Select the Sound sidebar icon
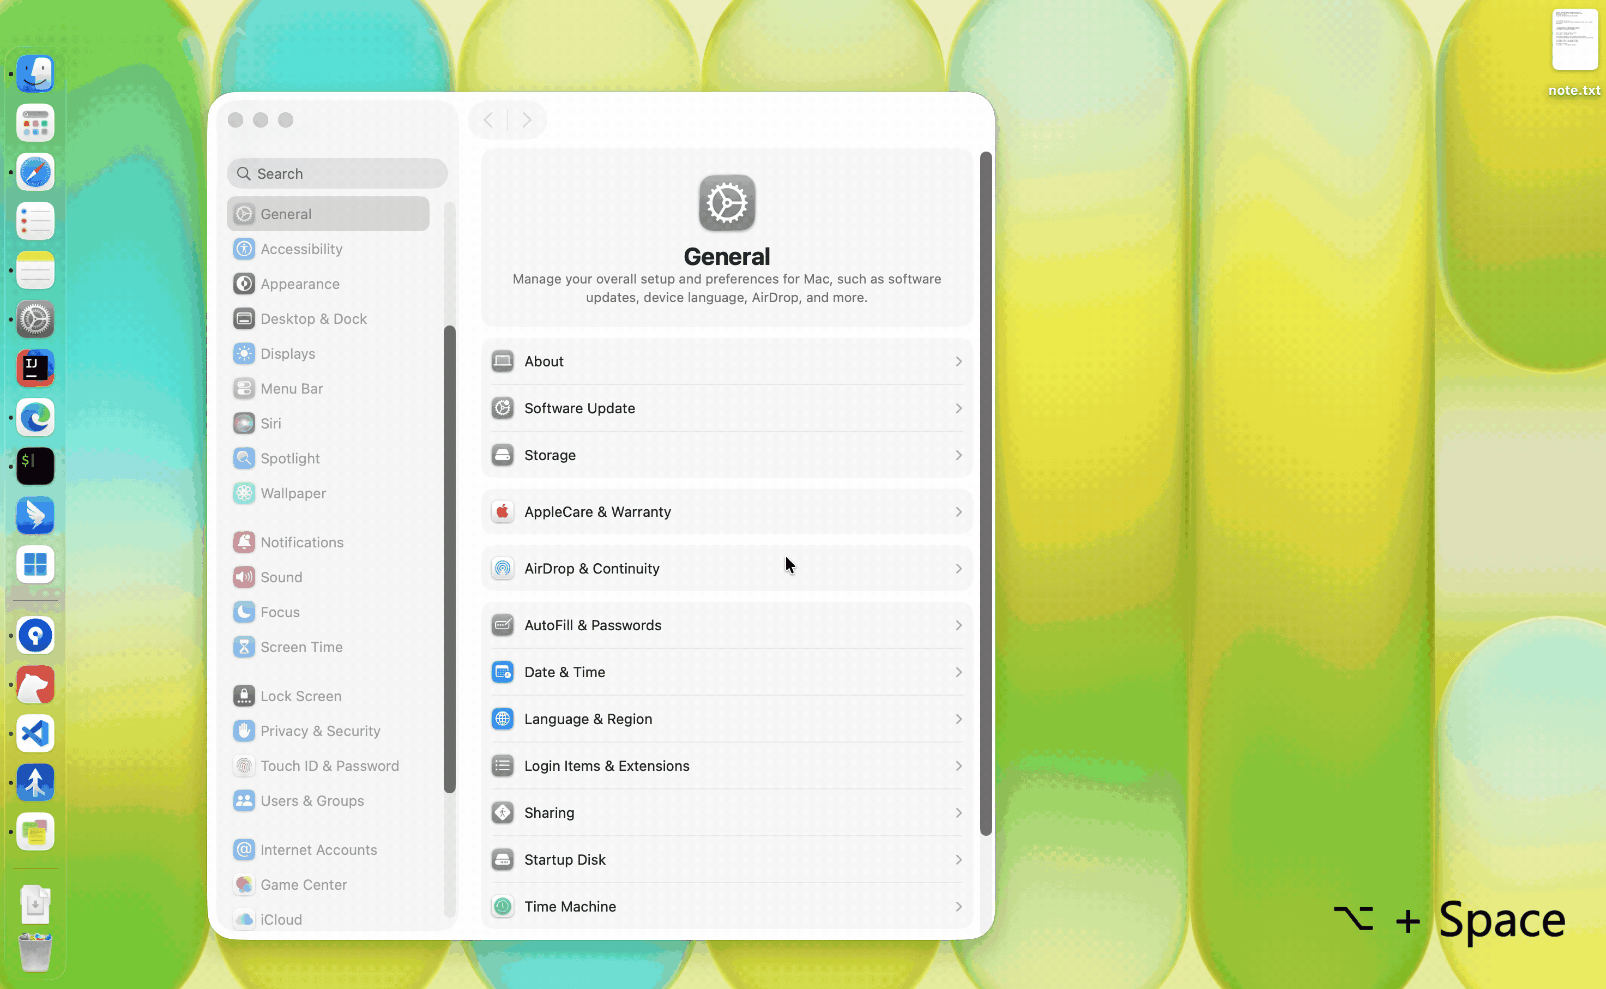 pyautogui.click(x=244, y=577)
